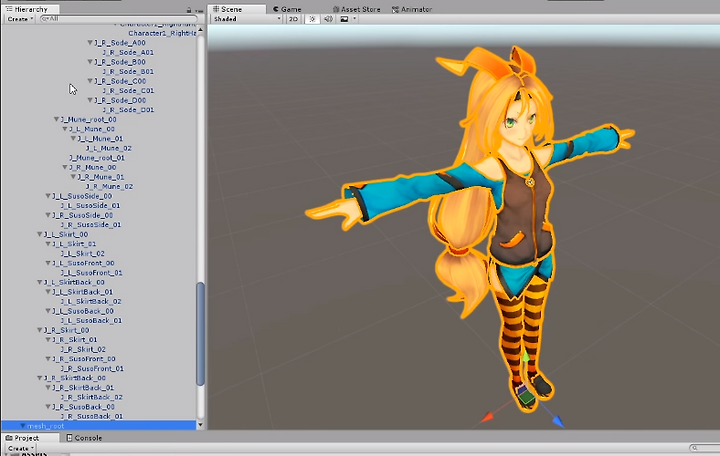
Task: Open the Hierarchy Create button menu
Action: click(20, 19)
